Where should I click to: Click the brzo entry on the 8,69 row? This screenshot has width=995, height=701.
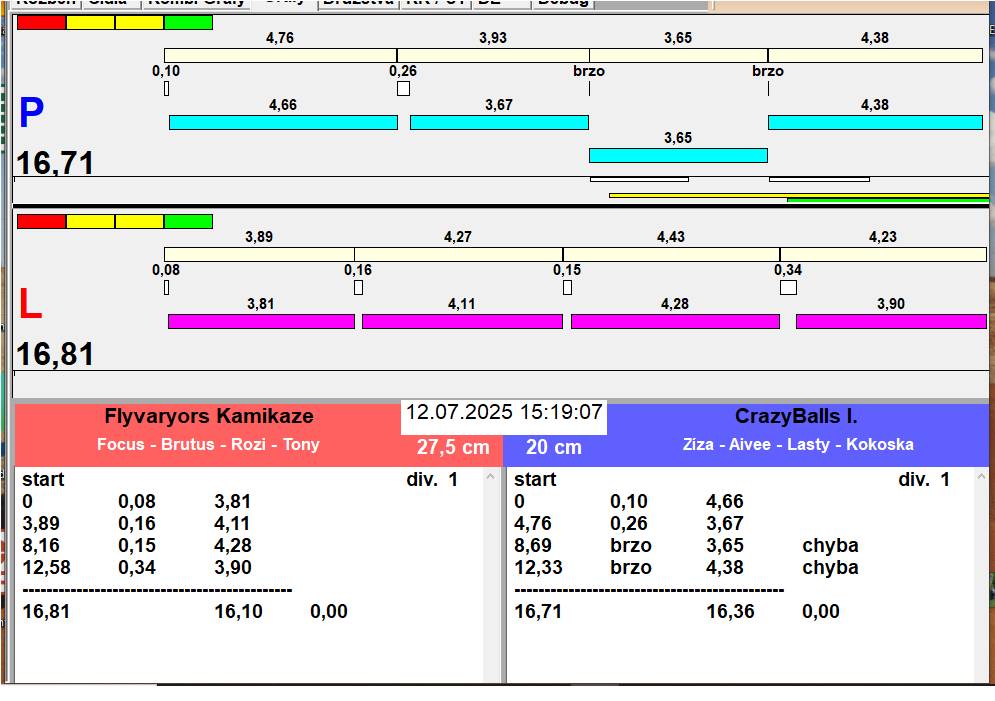tap(631, 545)
